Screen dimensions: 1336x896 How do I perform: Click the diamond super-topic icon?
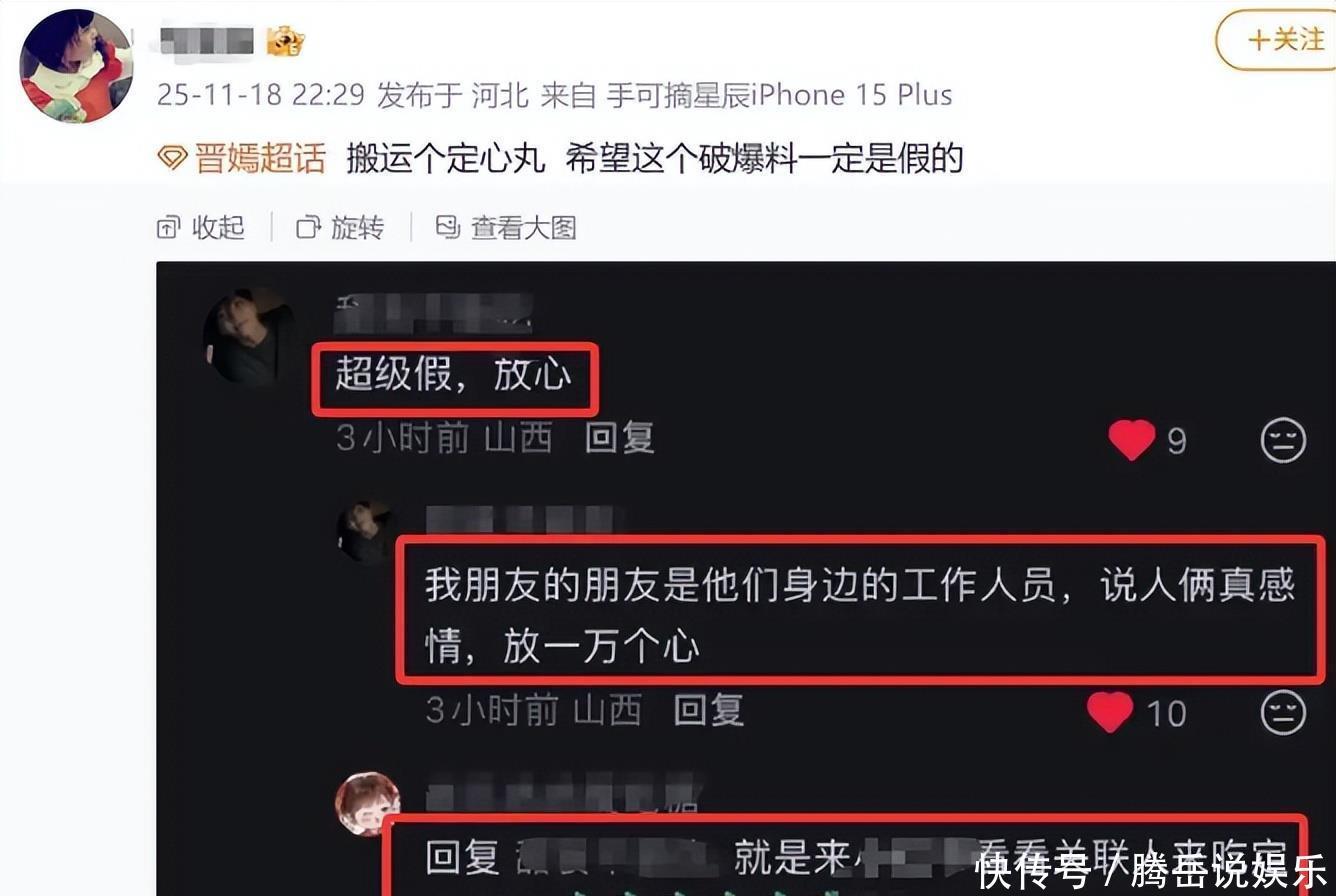click(173, 158)
